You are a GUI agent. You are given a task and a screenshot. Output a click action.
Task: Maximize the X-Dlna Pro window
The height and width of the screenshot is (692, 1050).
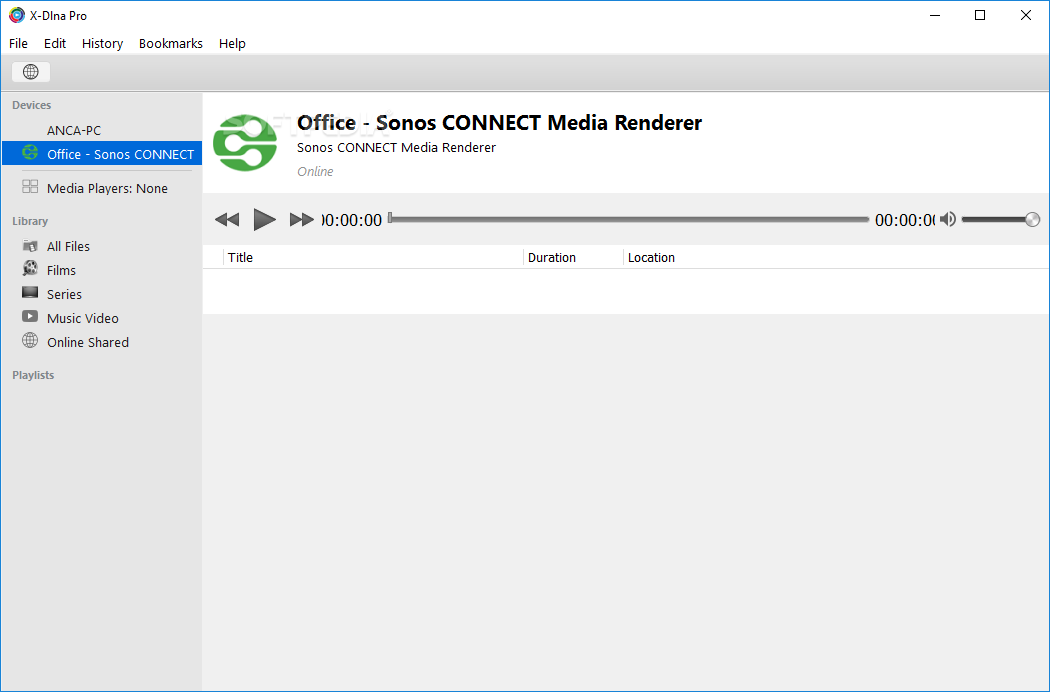(x=980, y=15)
